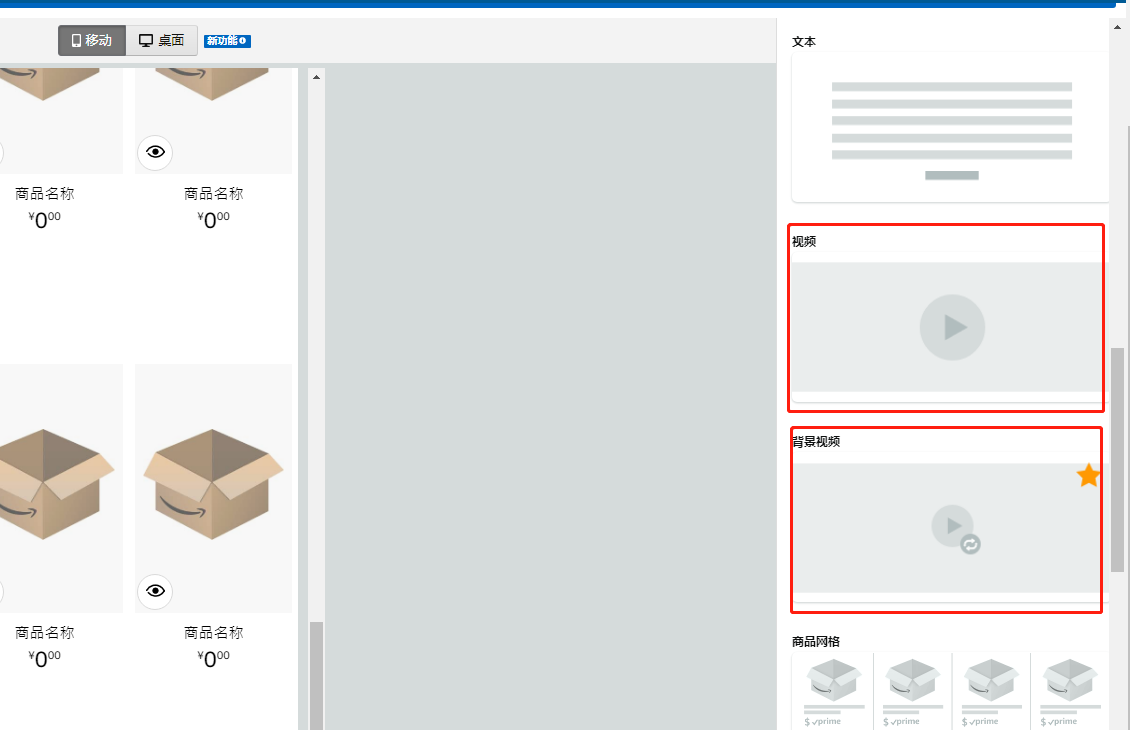The image size is (1130, 730).
Task: Click the 商品网格 section label
Action: 816,641
